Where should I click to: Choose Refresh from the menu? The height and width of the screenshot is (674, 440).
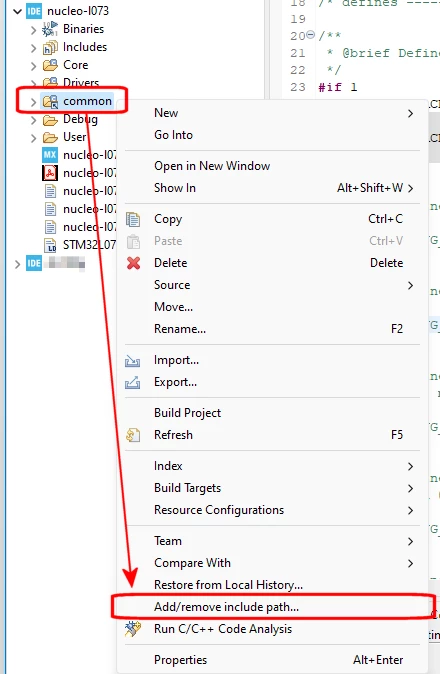[x=272, y=435]
